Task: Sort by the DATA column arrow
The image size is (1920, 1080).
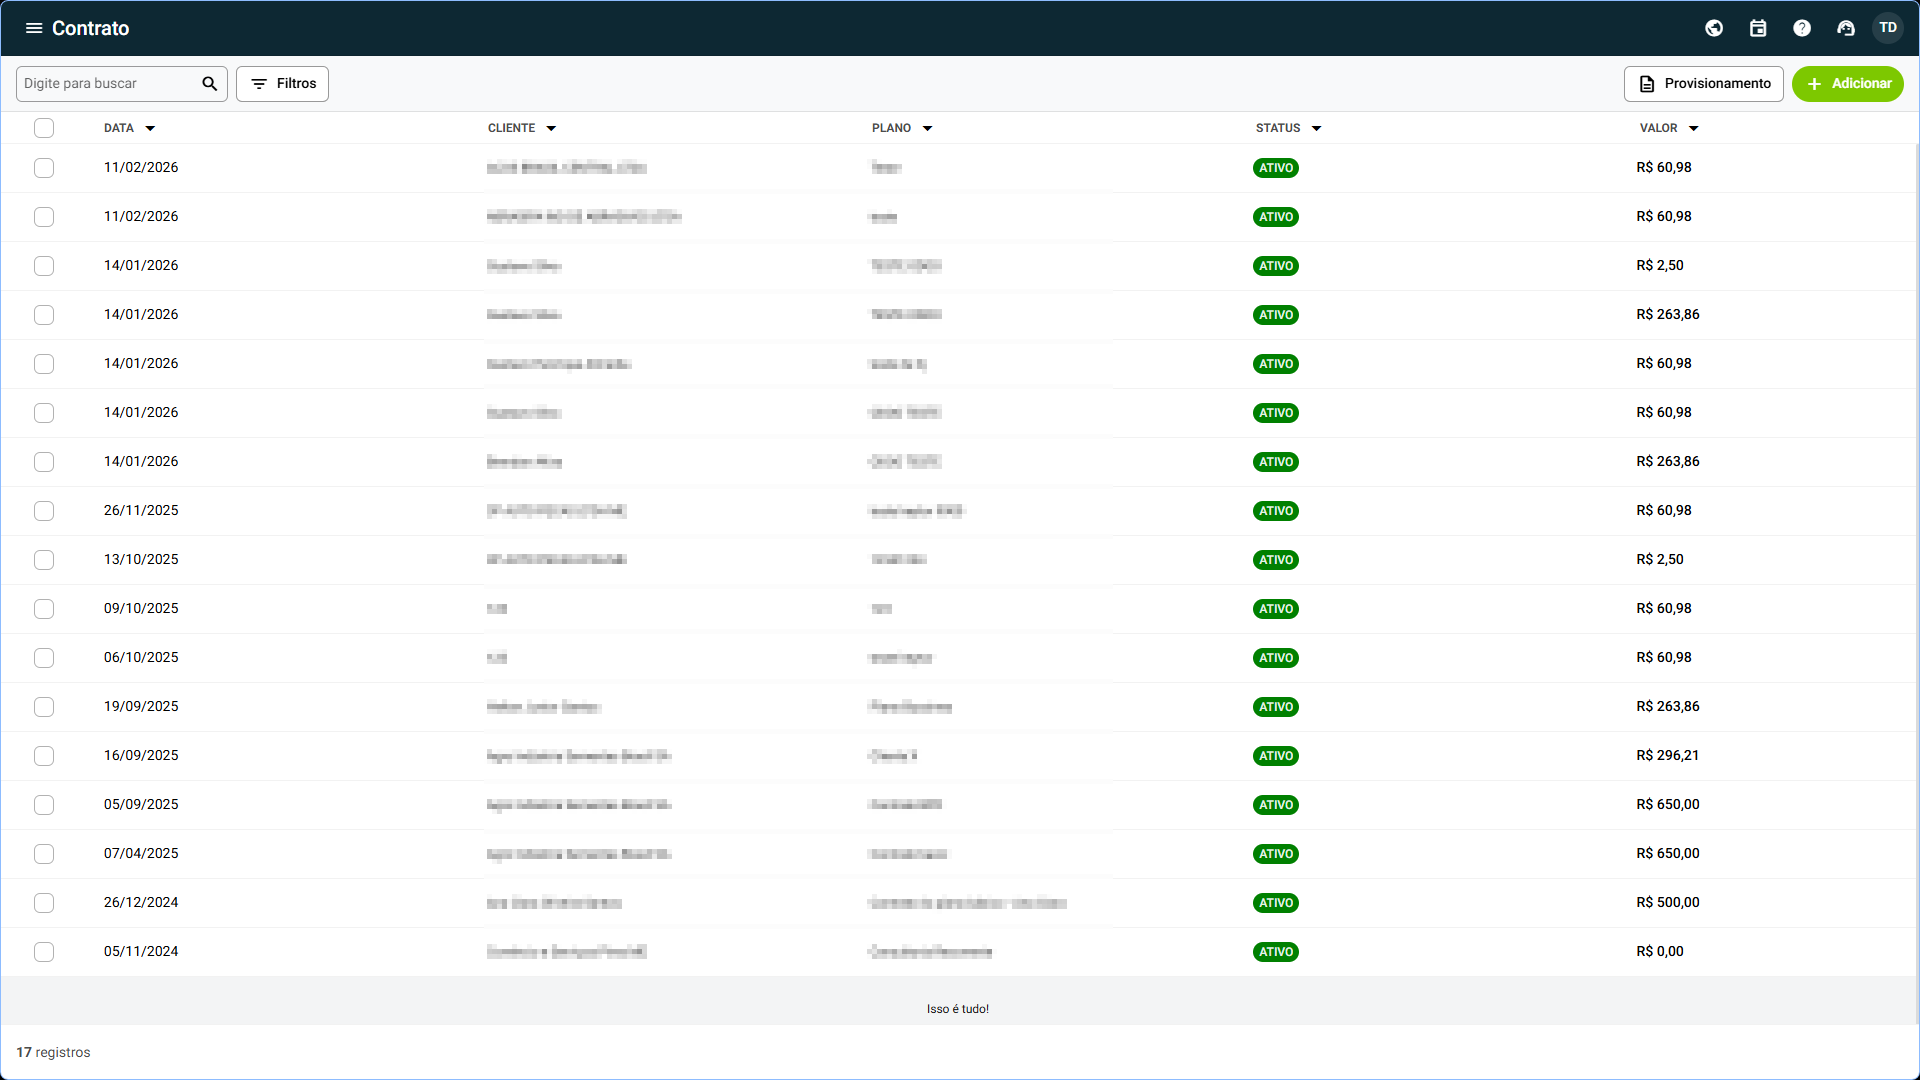Action: [x=150, y=129]
